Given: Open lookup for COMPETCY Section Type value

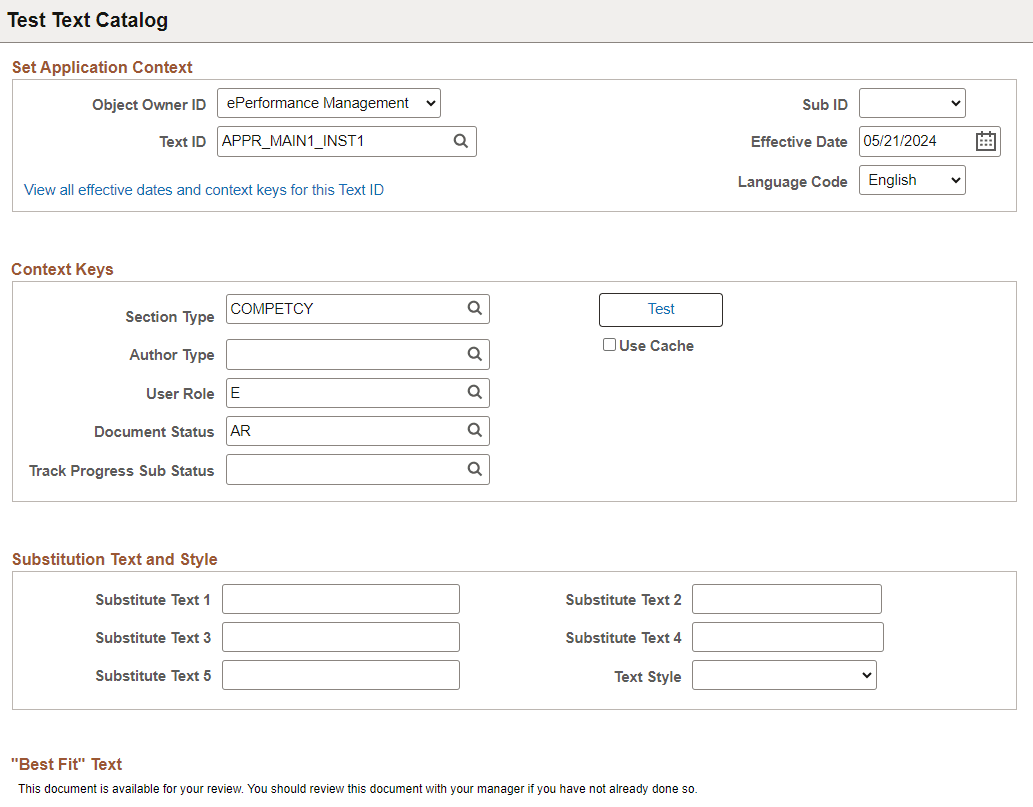Looking at the screenshot, I should click(x=474, y=308).
